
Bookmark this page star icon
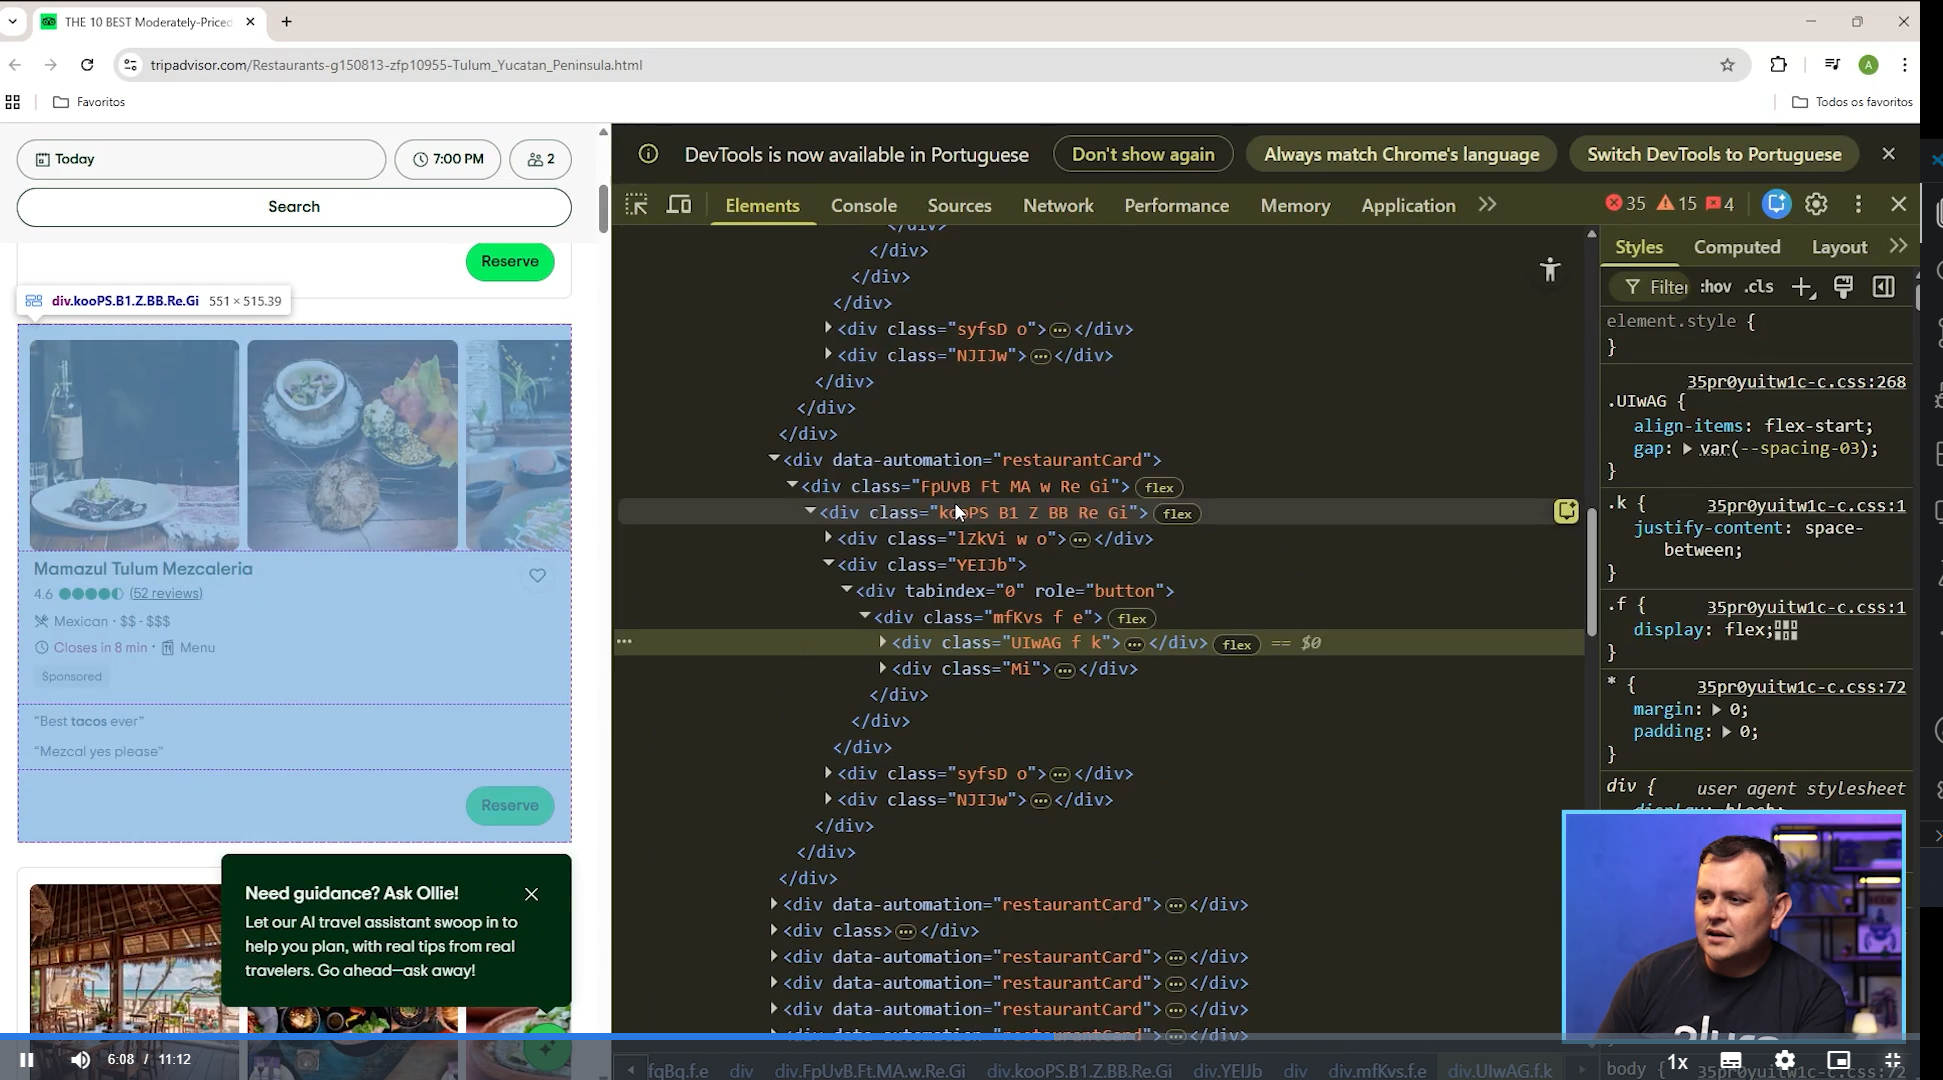(1727, 65)
